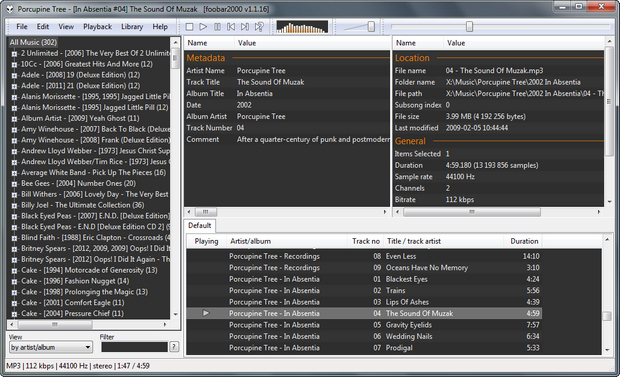Click the Playing column header

click(x=206, y=241)
